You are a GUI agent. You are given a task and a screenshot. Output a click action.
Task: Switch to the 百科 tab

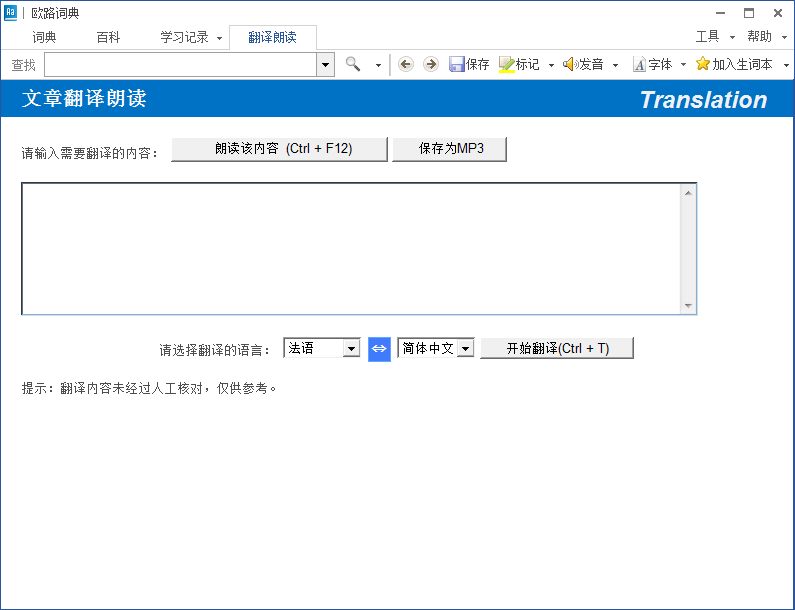(x=108, y=37)
